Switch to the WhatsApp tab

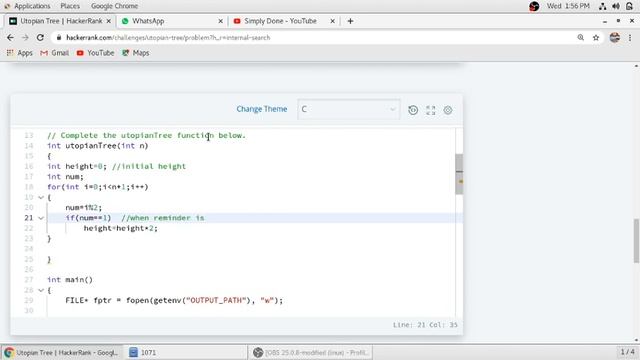tap(171, 21)
